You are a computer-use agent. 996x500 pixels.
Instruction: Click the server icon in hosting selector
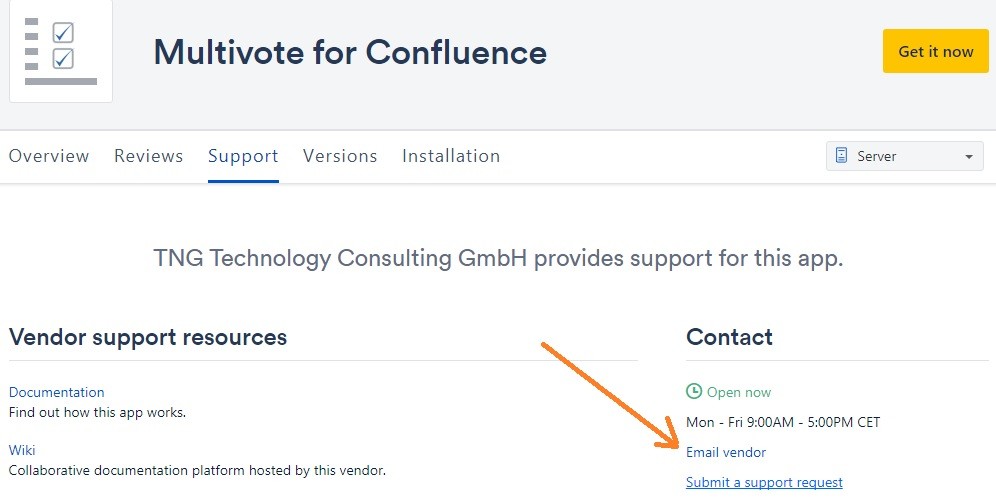(842, 156)
